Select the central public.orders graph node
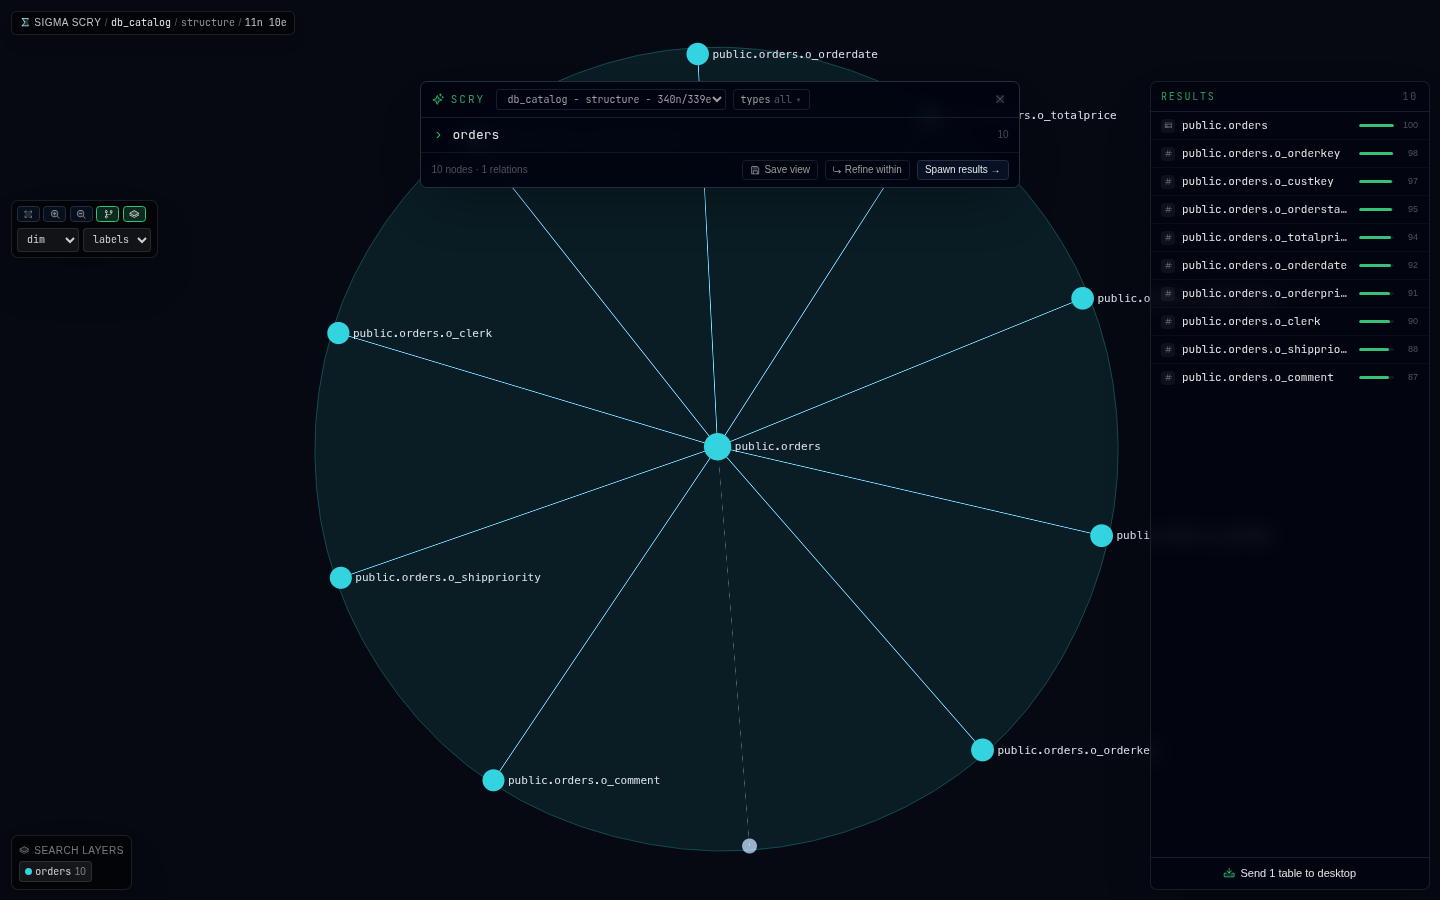The width and height of the screenshot is (1440, 900). tap(717, 447)
